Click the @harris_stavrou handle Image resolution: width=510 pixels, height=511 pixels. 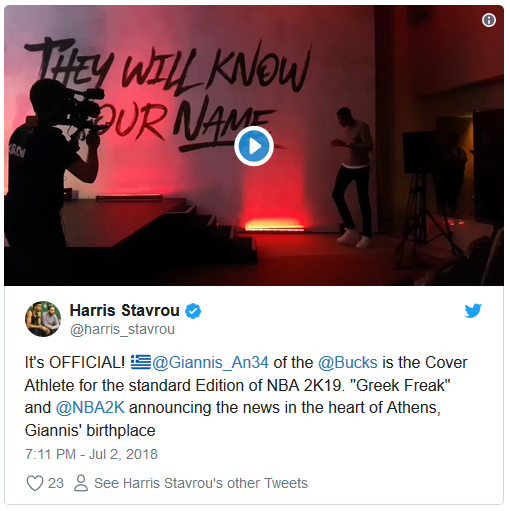click(122, 329)
